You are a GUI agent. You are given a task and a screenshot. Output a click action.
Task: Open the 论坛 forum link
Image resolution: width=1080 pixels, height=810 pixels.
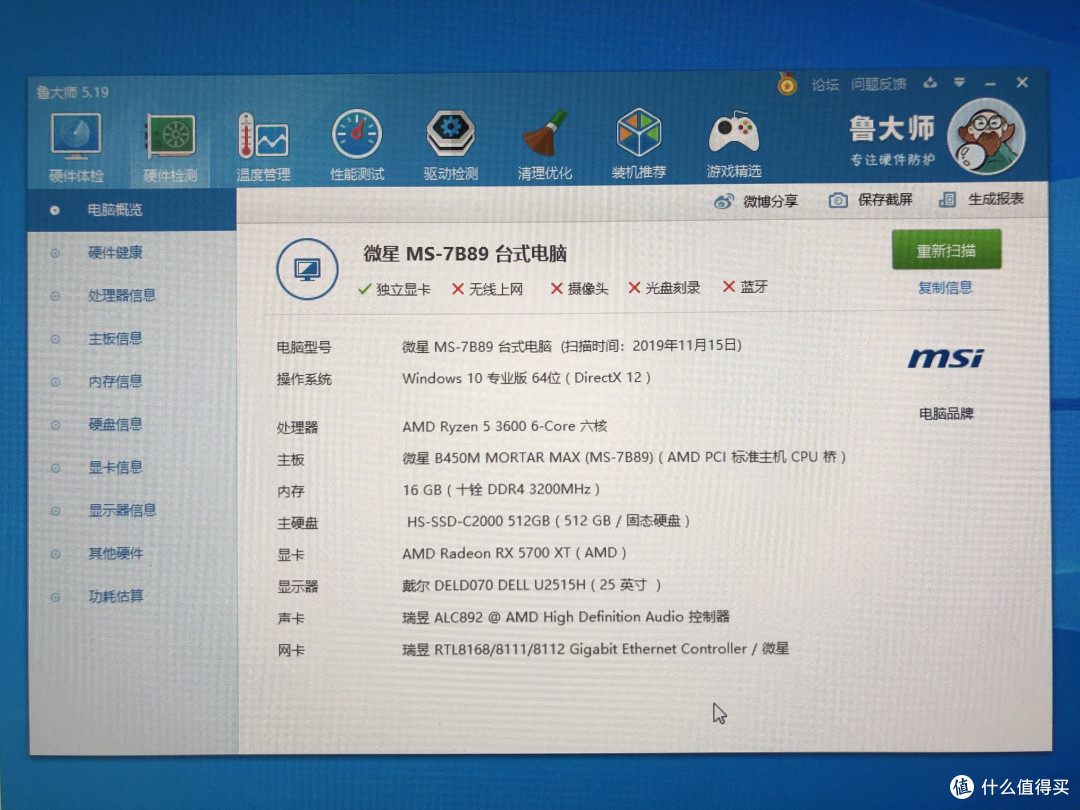tap(824, 85)
